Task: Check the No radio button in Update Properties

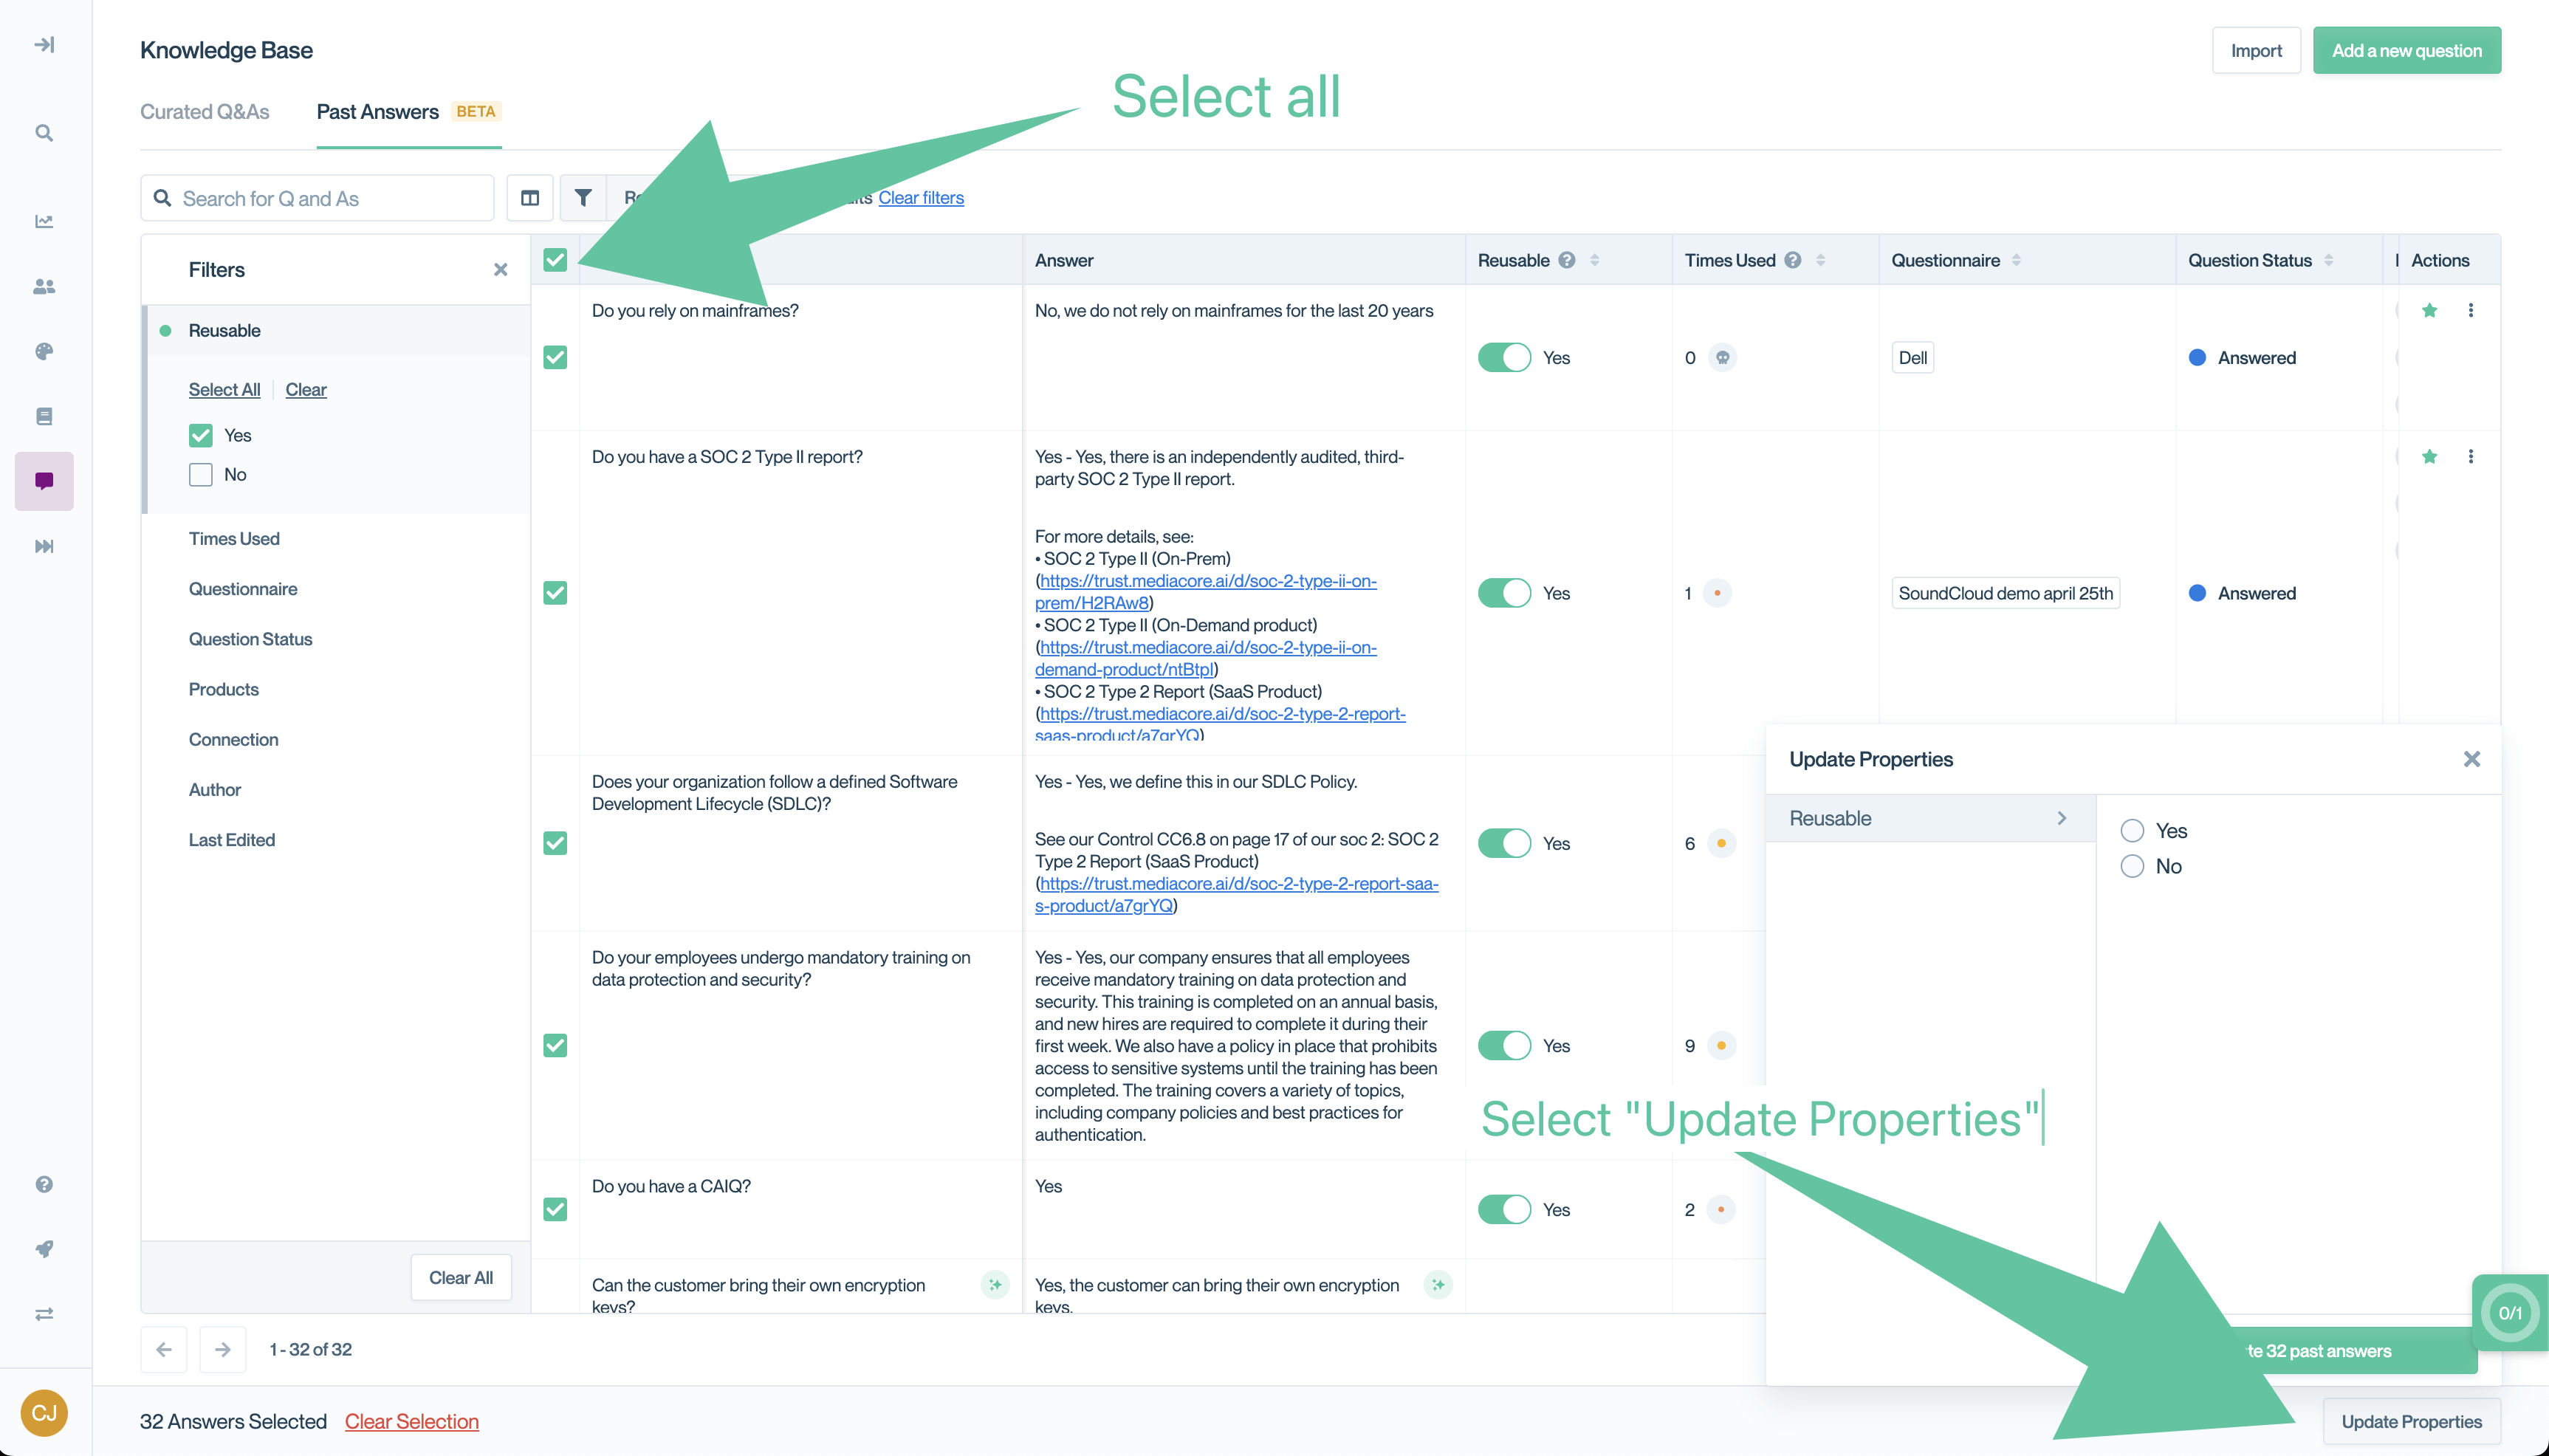Action: click(2133, 866)
